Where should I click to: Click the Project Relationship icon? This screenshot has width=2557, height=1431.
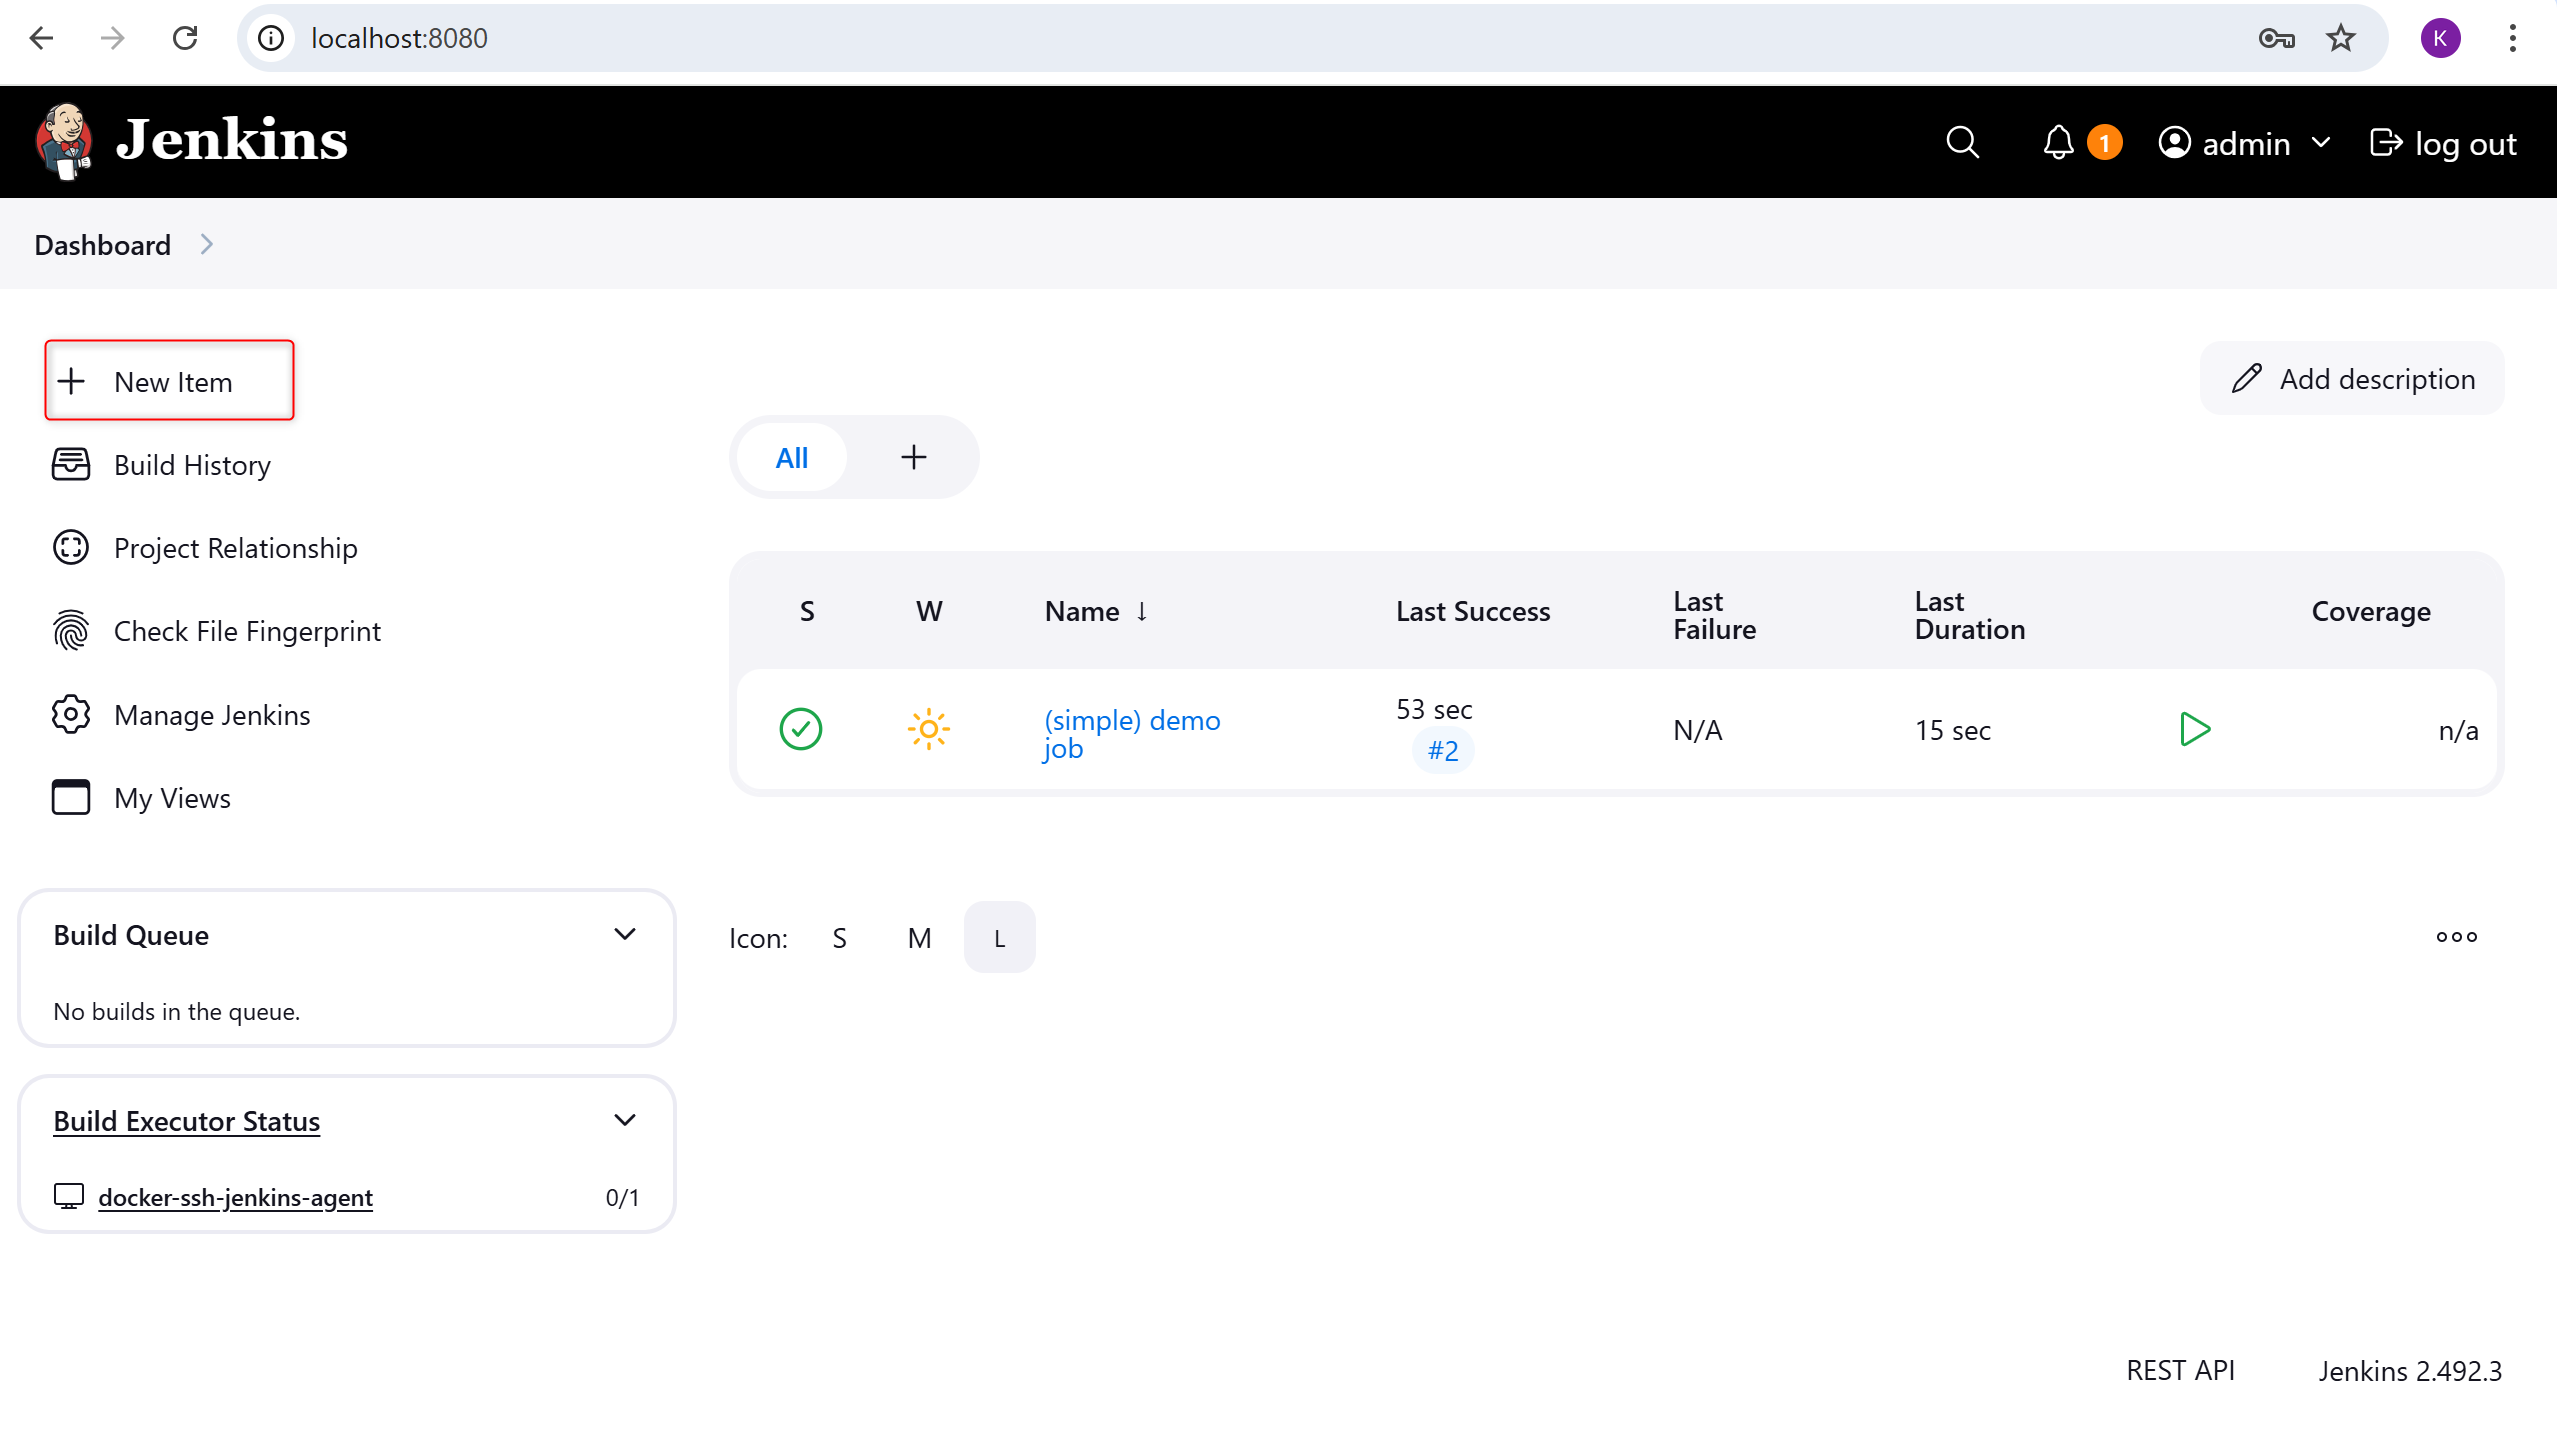[x=70, y=547]
